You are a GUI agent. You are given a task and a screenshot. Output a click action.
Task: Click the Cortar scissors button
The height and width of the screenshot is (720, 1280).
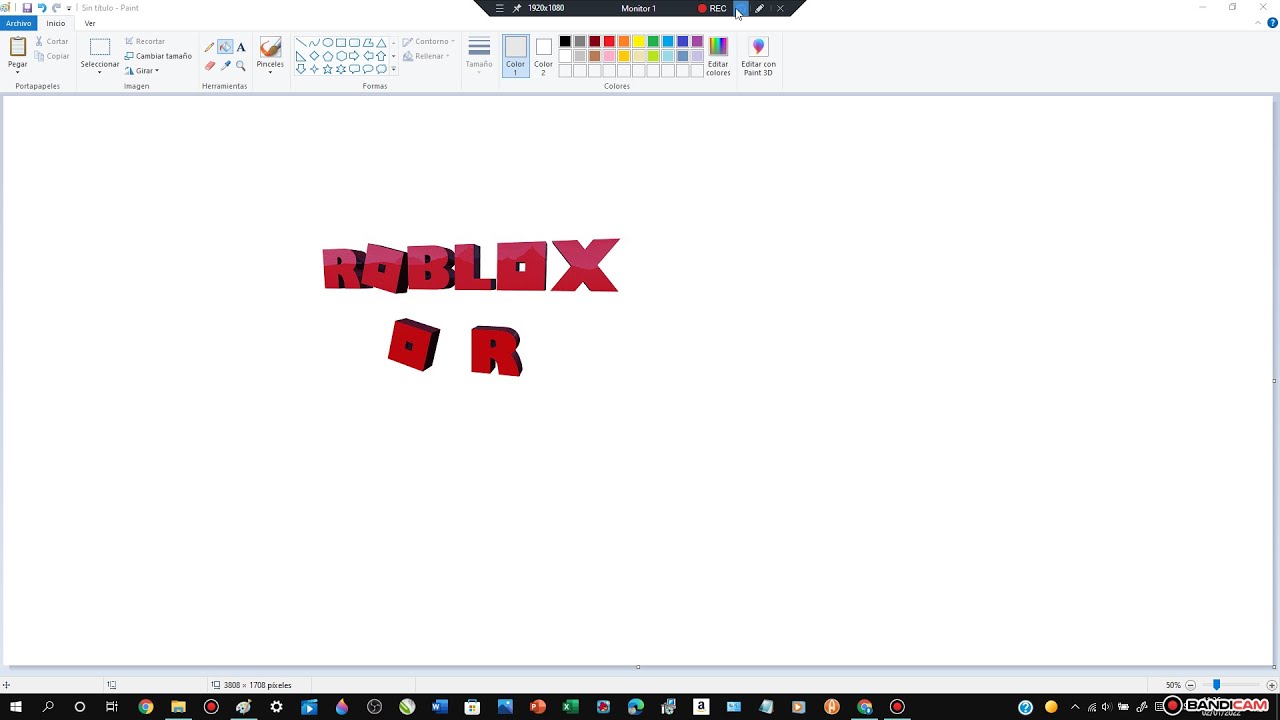(x=52, y=41)
